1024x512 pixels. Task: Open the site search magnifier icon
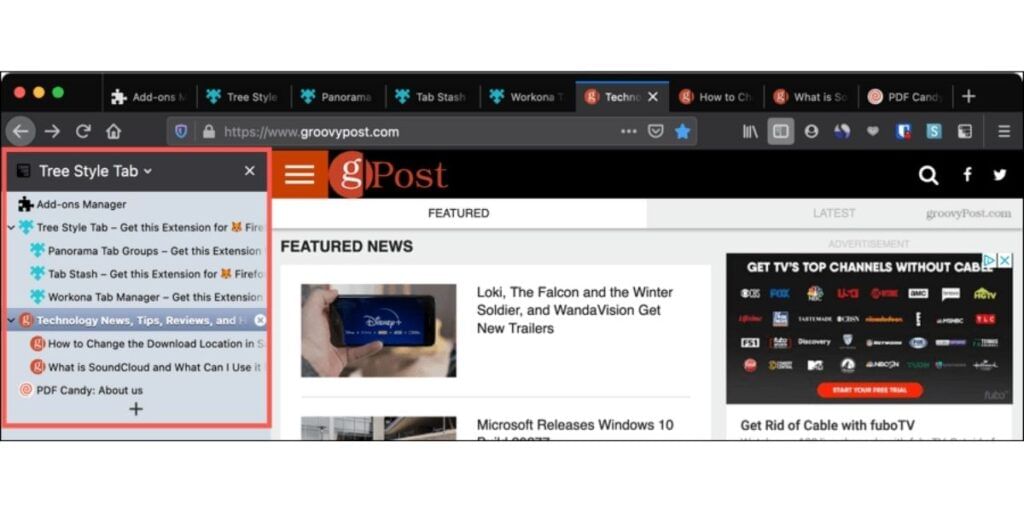click(928, 175)
